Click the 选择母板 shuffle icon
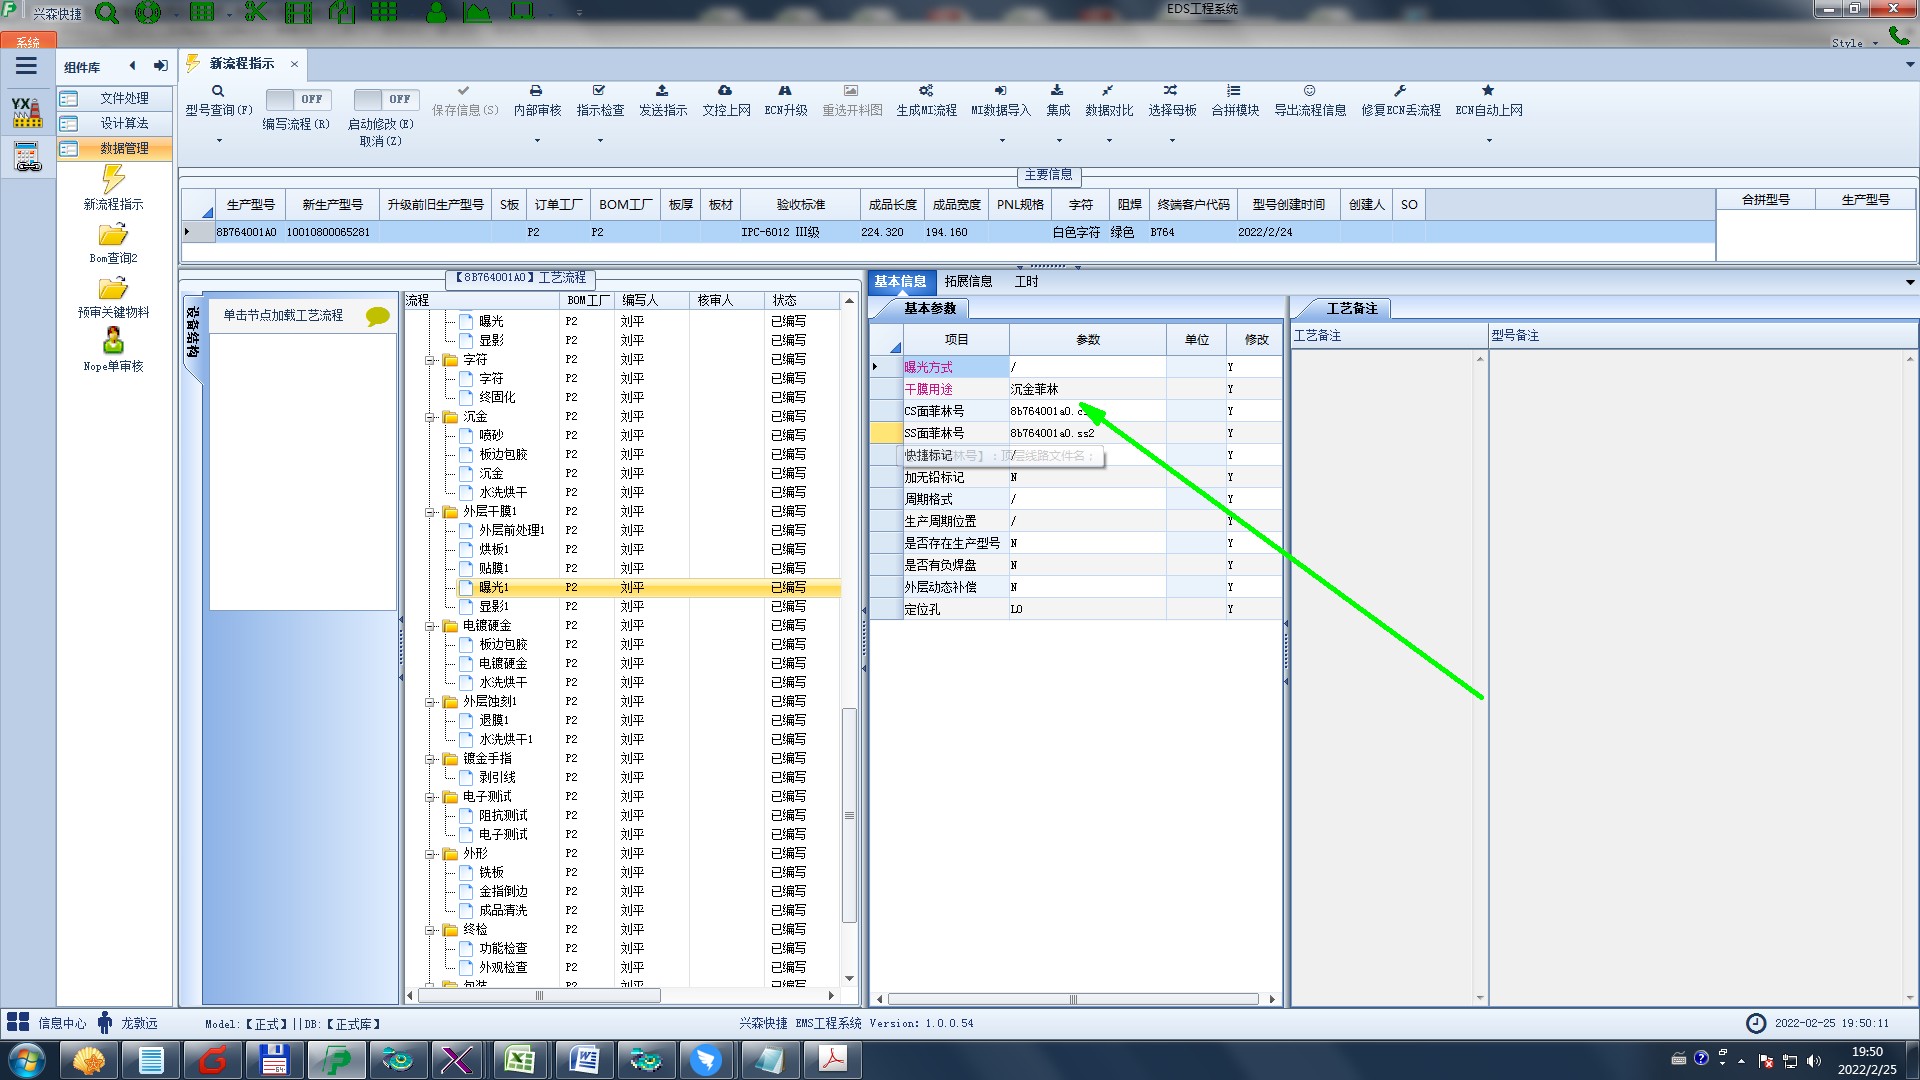The image size is (1920, 1080). coord(1171,90)
